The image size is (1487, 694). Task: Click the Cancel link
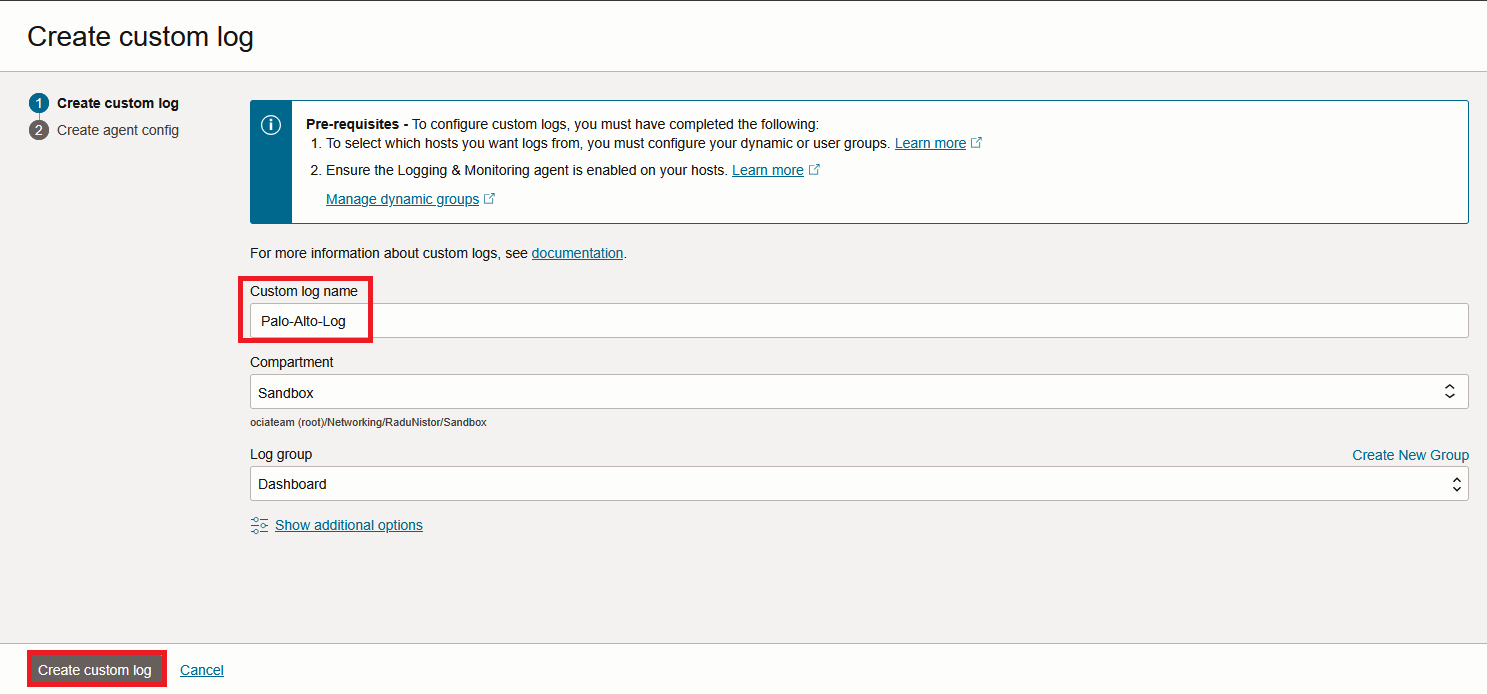[x=202, y=670]
